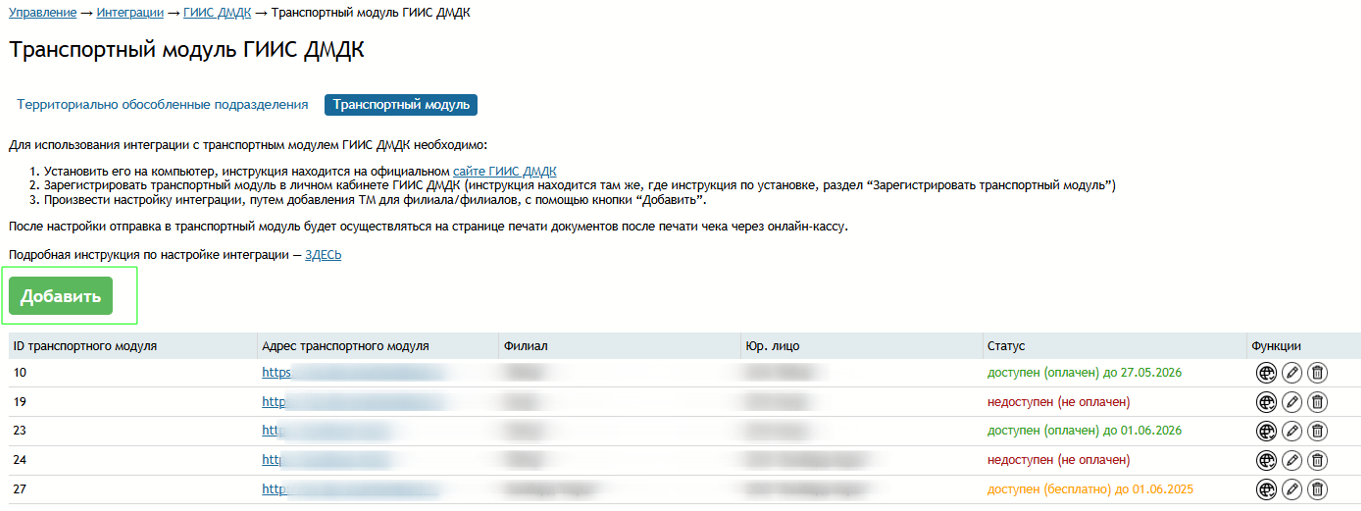Open the ЗДЕСЬ instruction link
The image size is (1361, 511).
click(323, 255)
